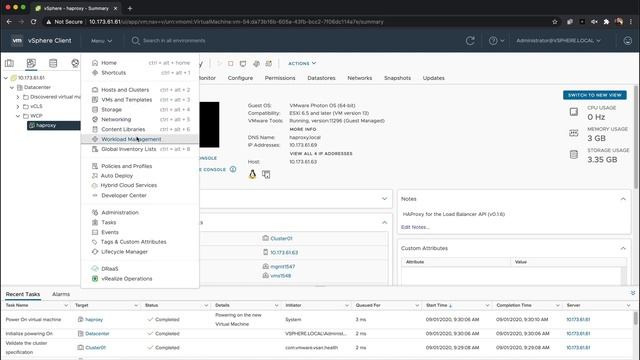Click the smiley feedback icon
Viewport: 640px width, 360px height.
[628, 40]
